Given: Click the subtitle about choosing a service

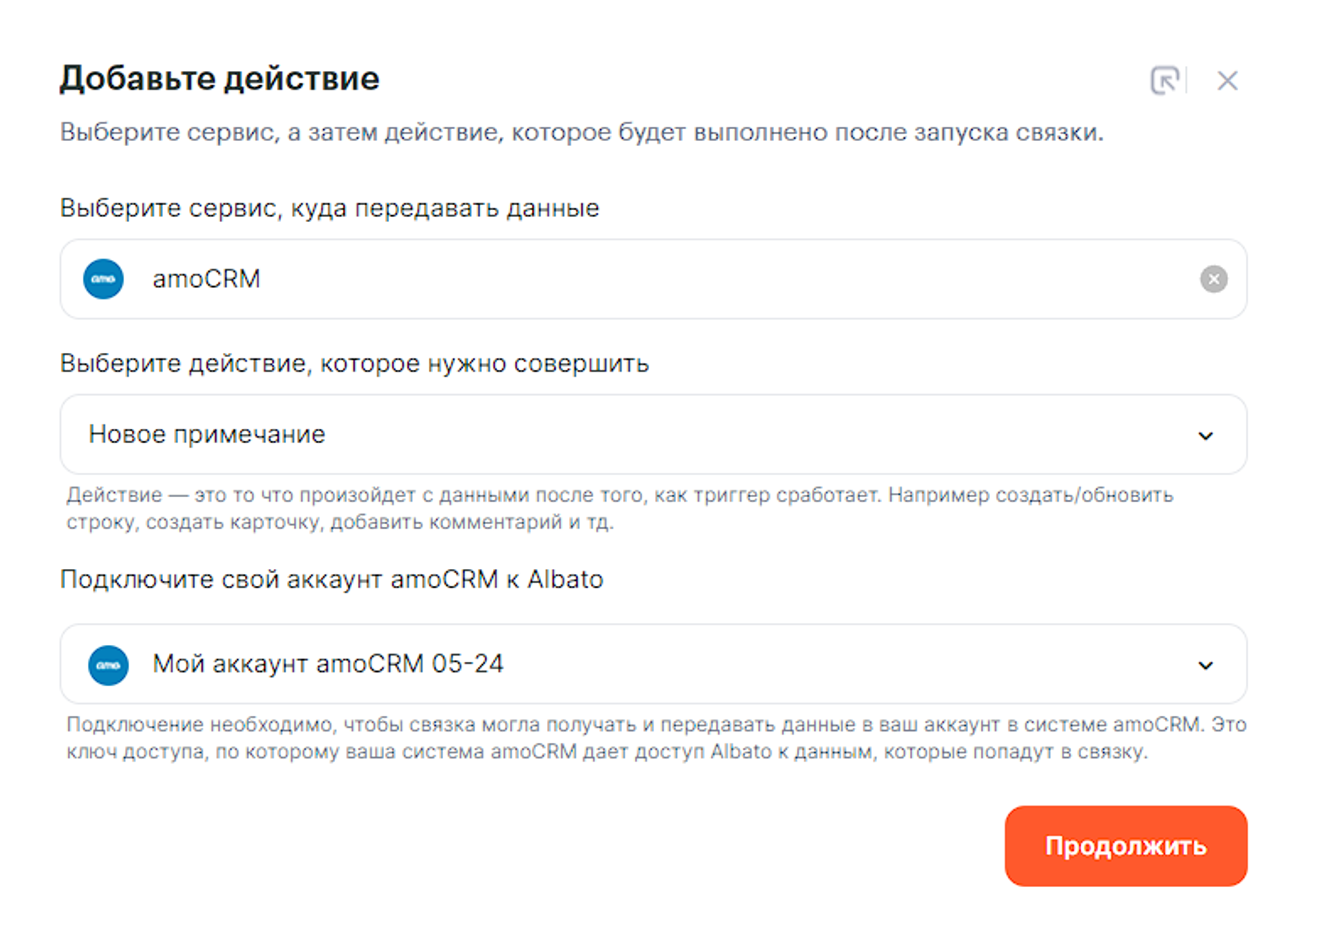Looking at the screenshot, I should pyautogui.click(x=581, y=132).
